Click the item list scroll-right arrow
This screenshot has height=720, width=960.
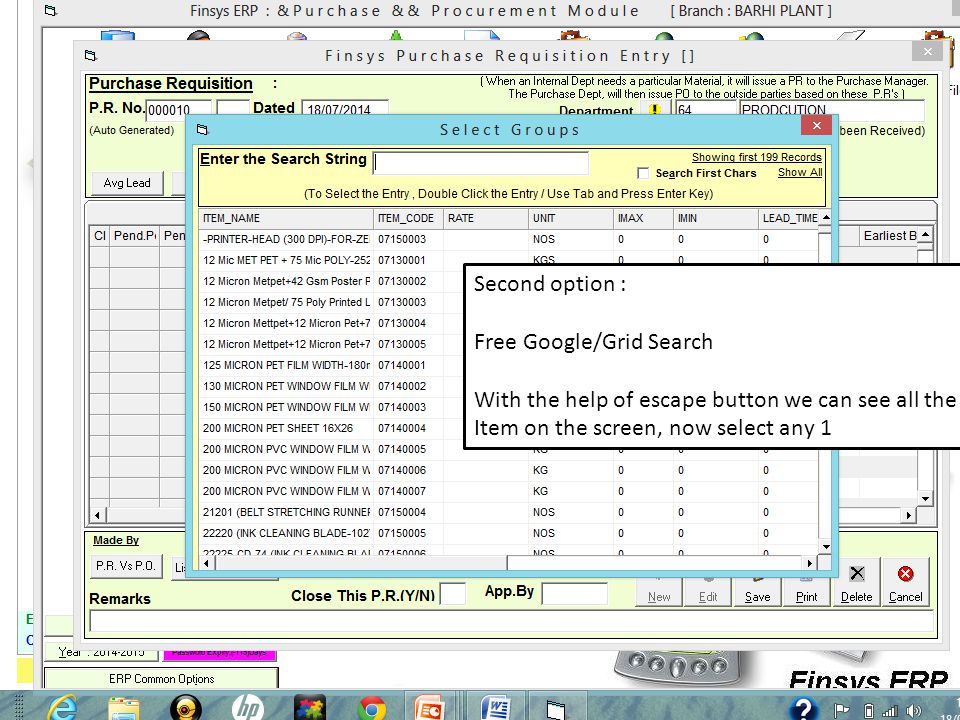810,563
